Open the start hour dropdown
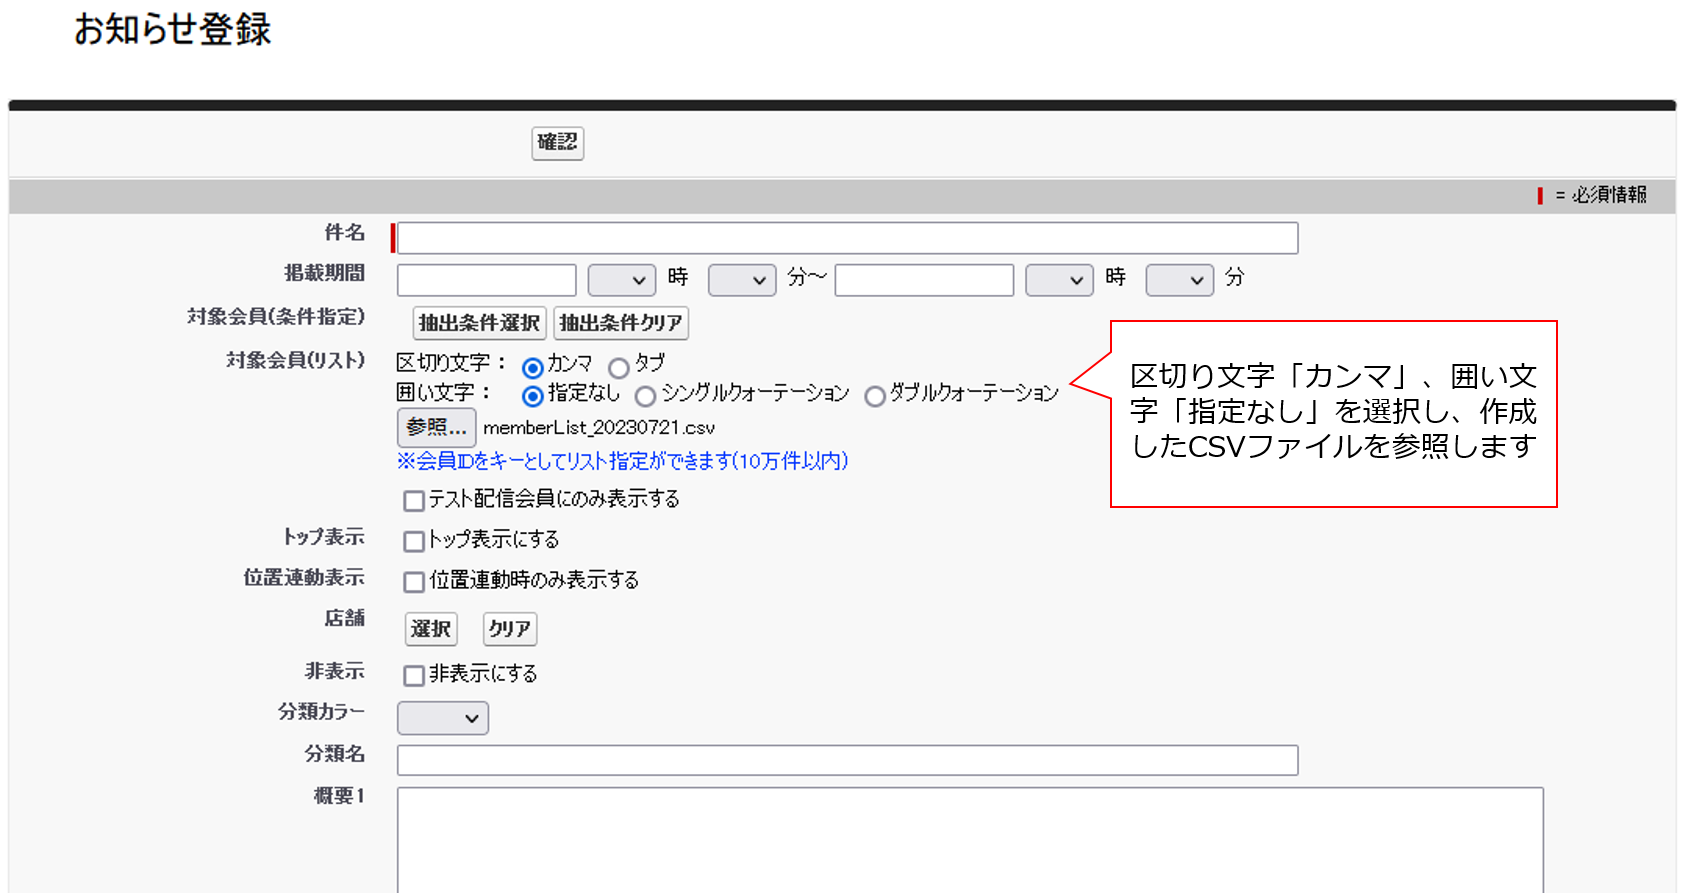Image resolution: width=1688 pixels, height=893 pixels. pos(621,280)
